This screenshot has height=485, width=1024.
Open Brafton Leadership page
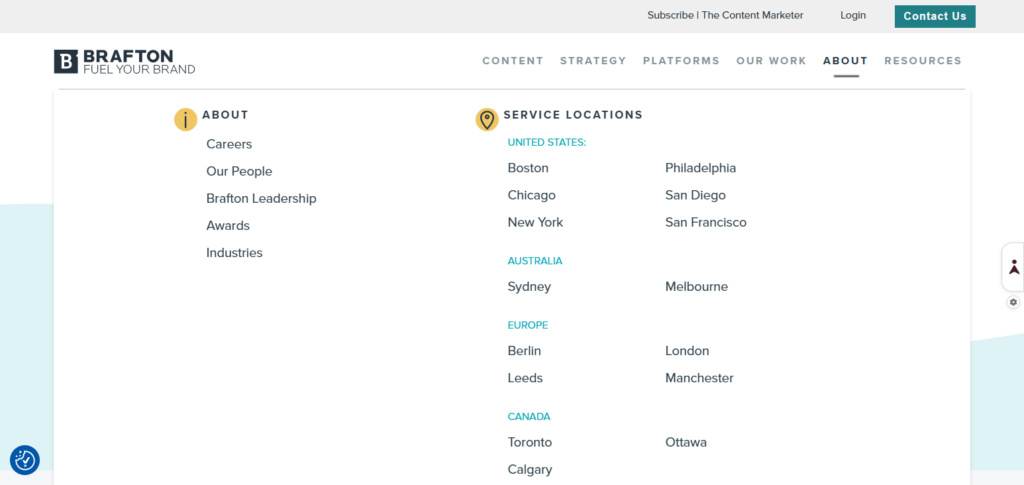tap(261, 198)
